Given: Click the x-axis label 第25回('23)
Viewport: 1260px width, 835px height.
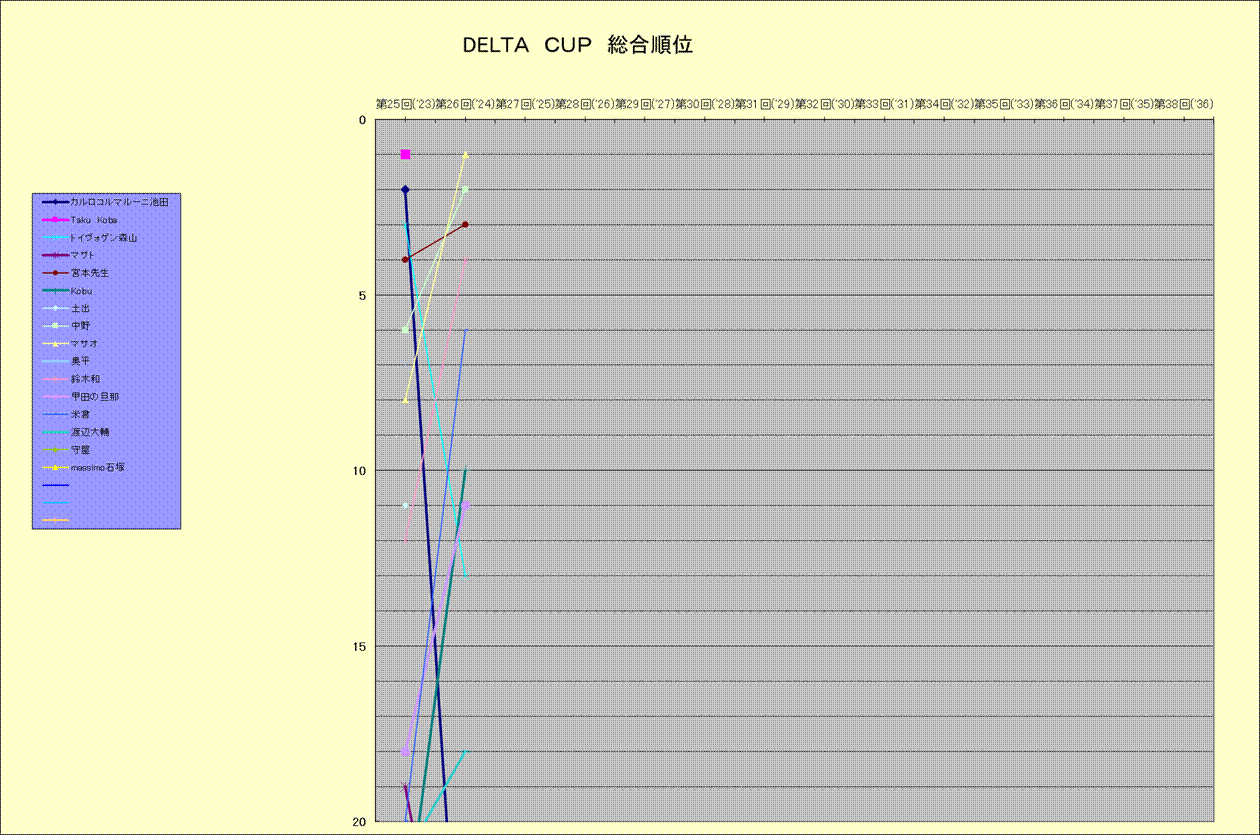Looking at the screenshot, I should [405, 103].
